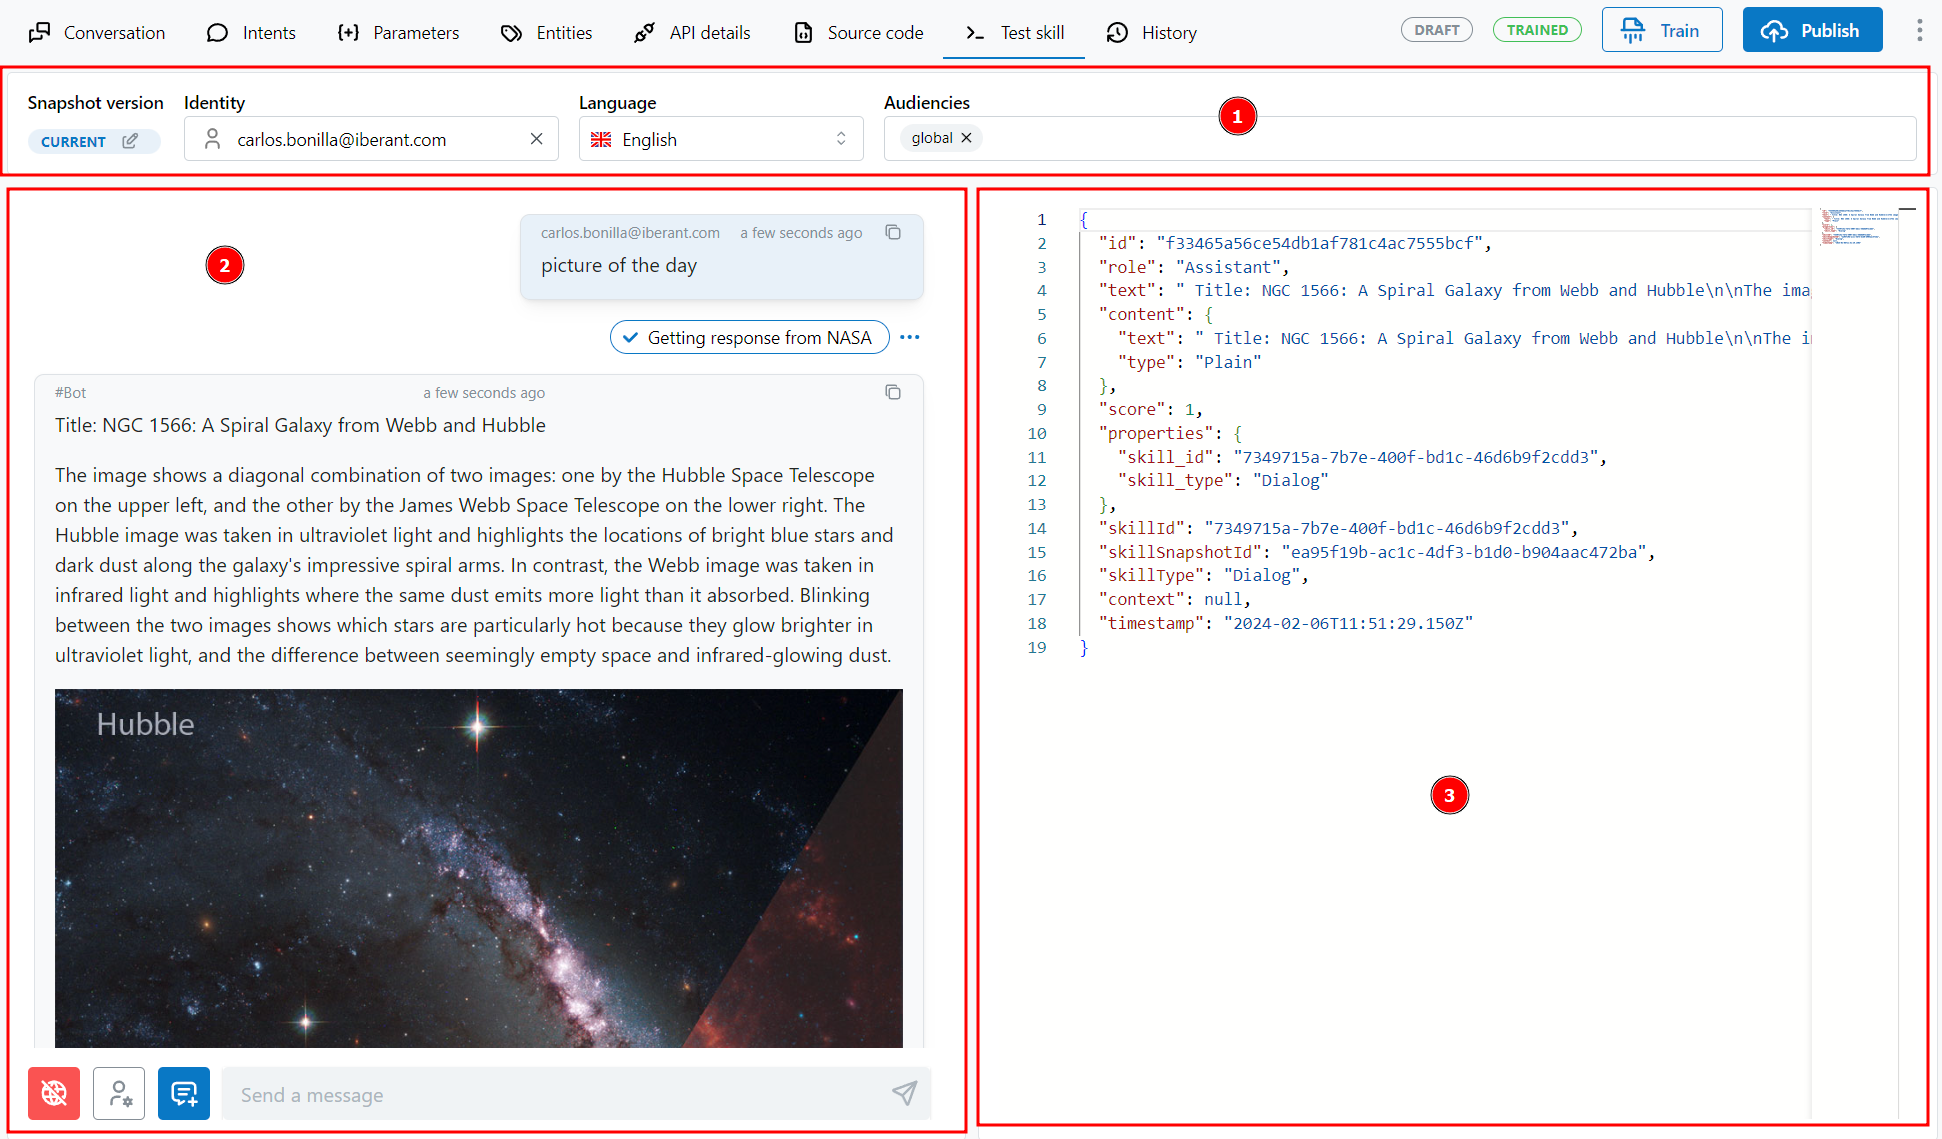
Task: Copy the 'picture of the day' message
Action: (x=893, y=232)
